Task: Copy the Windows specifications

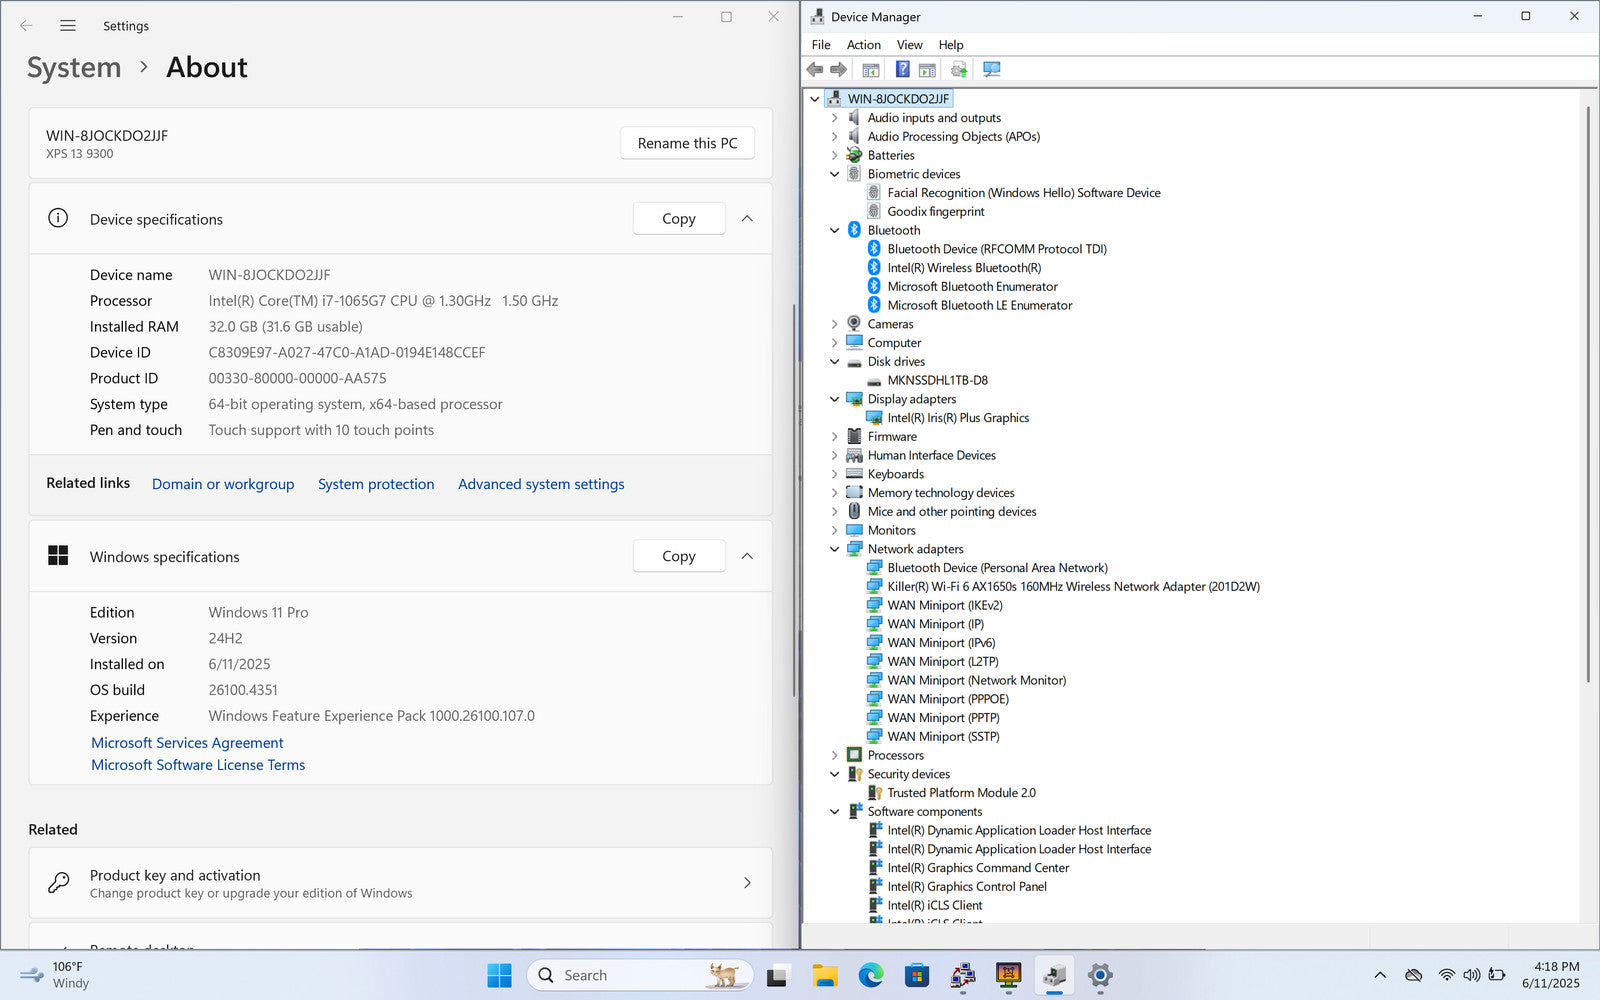Action: [679, 556]
